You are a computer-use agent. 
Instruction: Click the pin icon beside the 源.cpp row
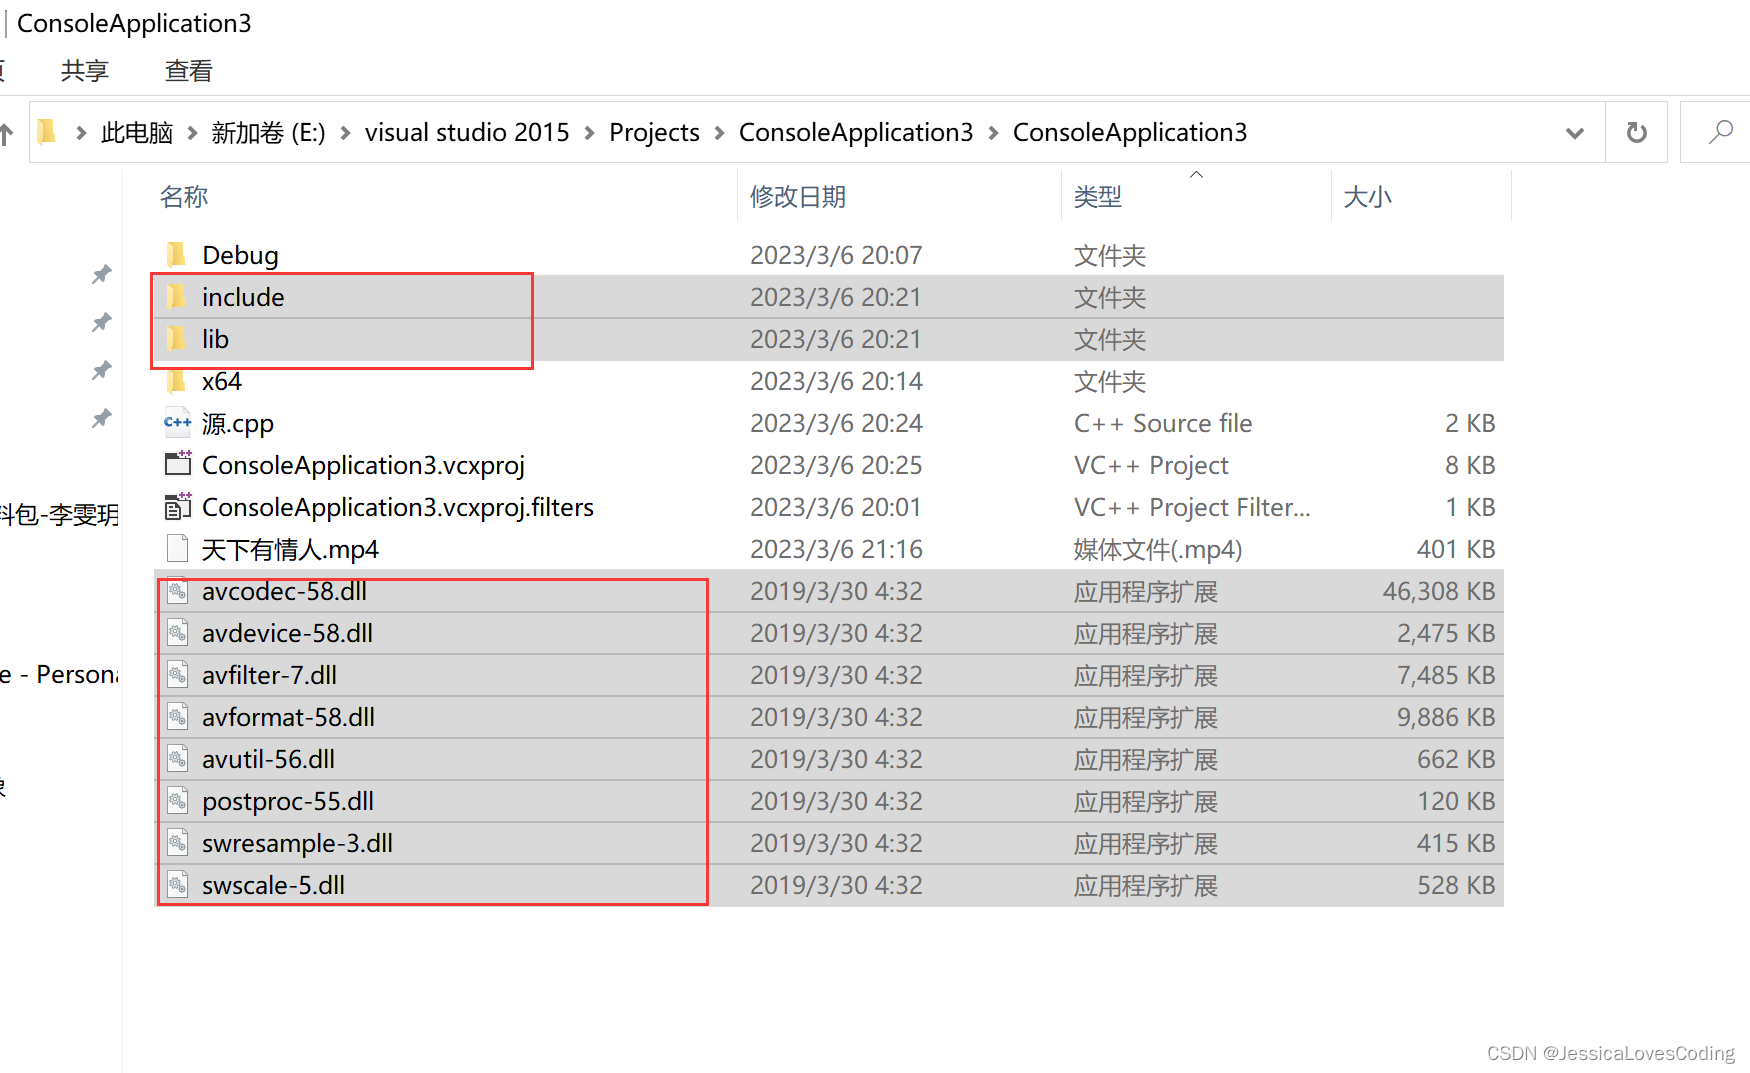click(101, 418)
